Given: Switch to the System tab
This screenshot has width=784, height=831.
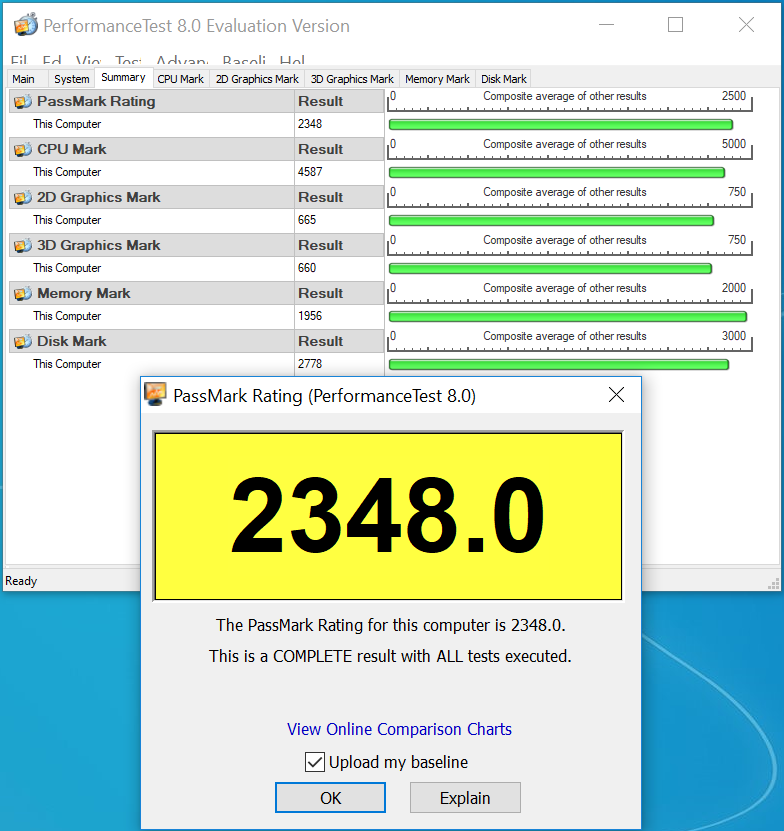Looking at the screenshot, I should click(72, 79).
